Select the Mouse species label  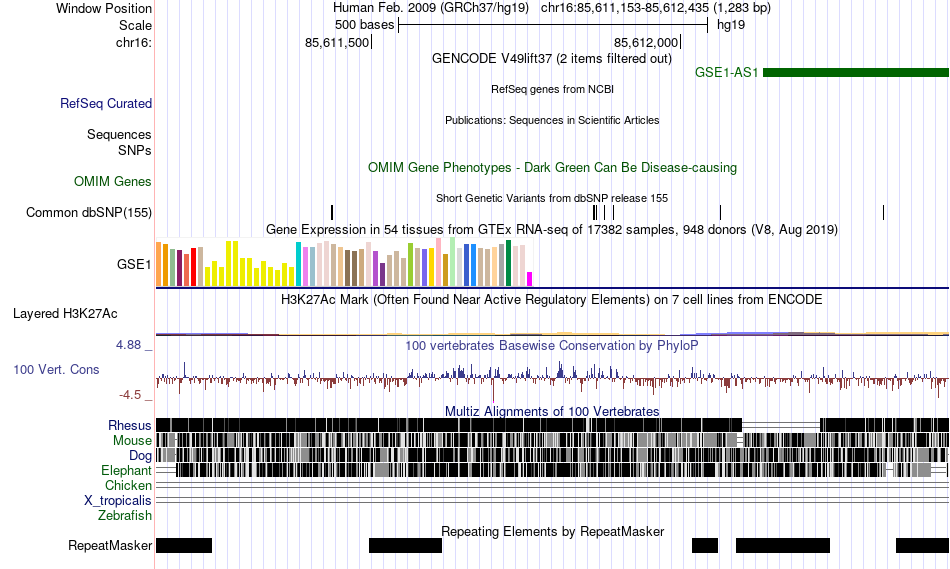point(132,441)
